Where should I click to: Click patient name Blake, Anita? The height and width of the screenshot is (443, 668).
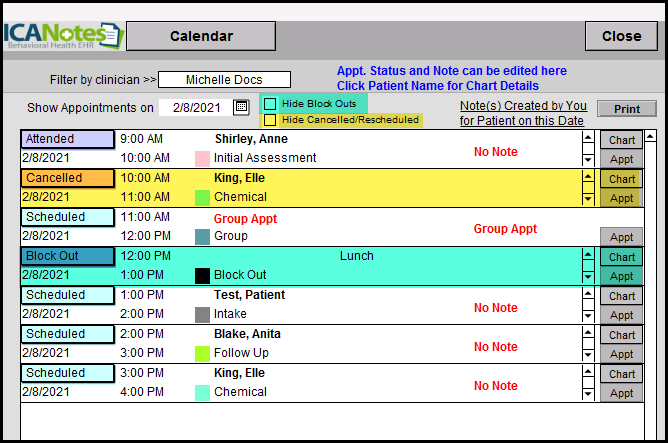[249, 334]
